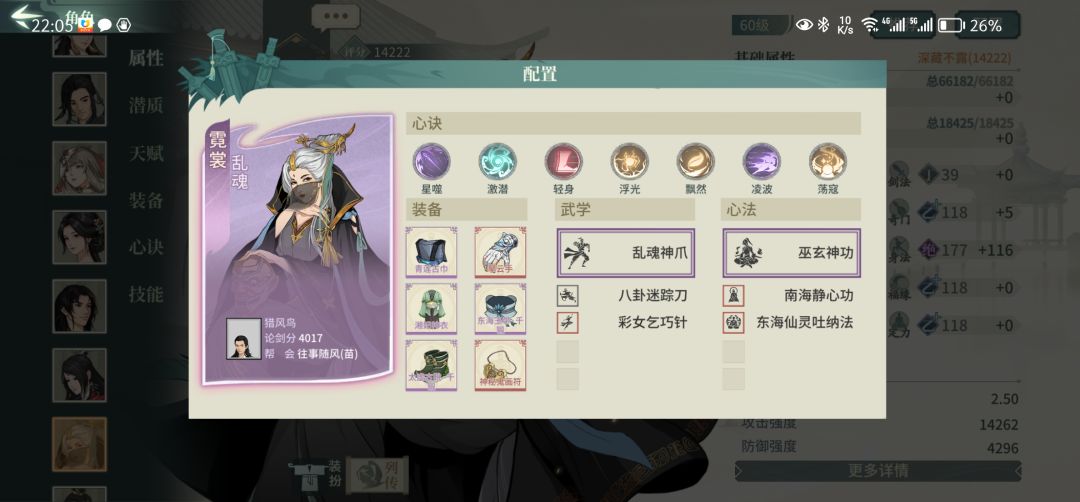
Task: Select the 星噬 heart-art icon
Action: (x=431, y=162)
